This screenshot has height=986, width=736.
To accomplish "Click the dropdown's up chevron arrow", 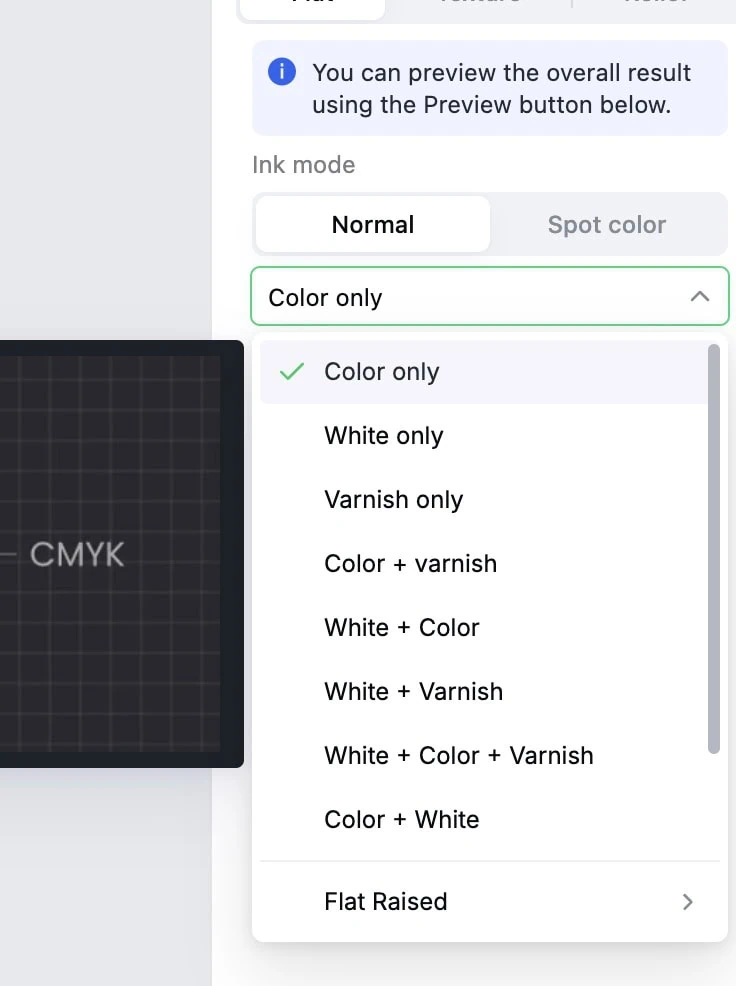I will (700, 297).
